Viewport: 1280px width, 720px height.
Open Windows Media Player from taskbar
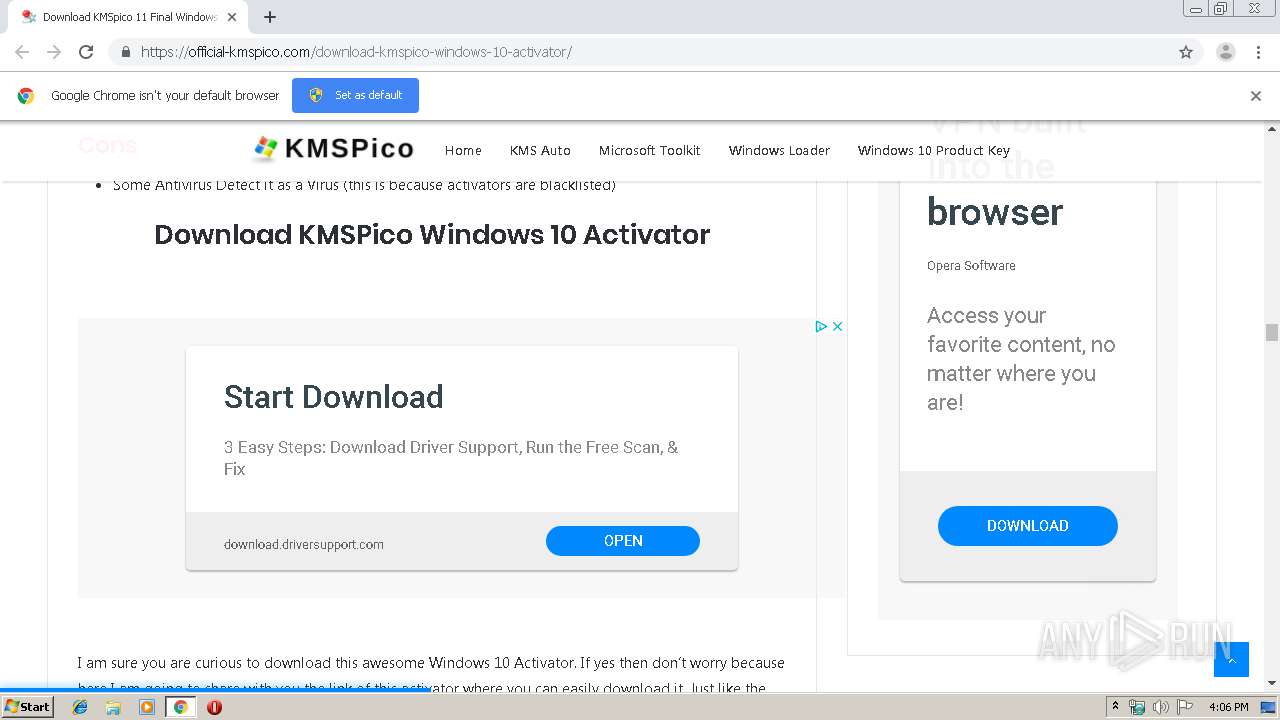(147, 707)
